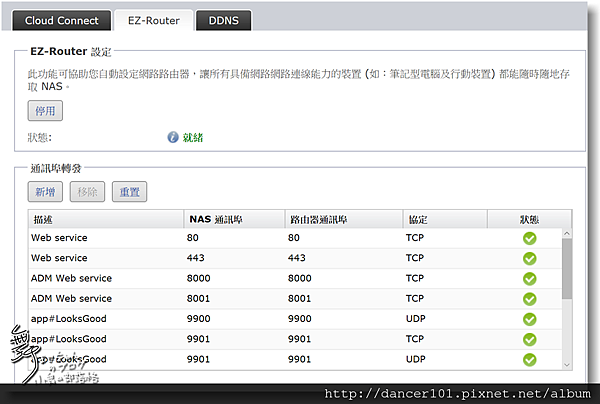Click the UDP protocol cell for port 9900
Image resolution: width=600 pixels, height=404 pixels.
click(x=416, y=319)
